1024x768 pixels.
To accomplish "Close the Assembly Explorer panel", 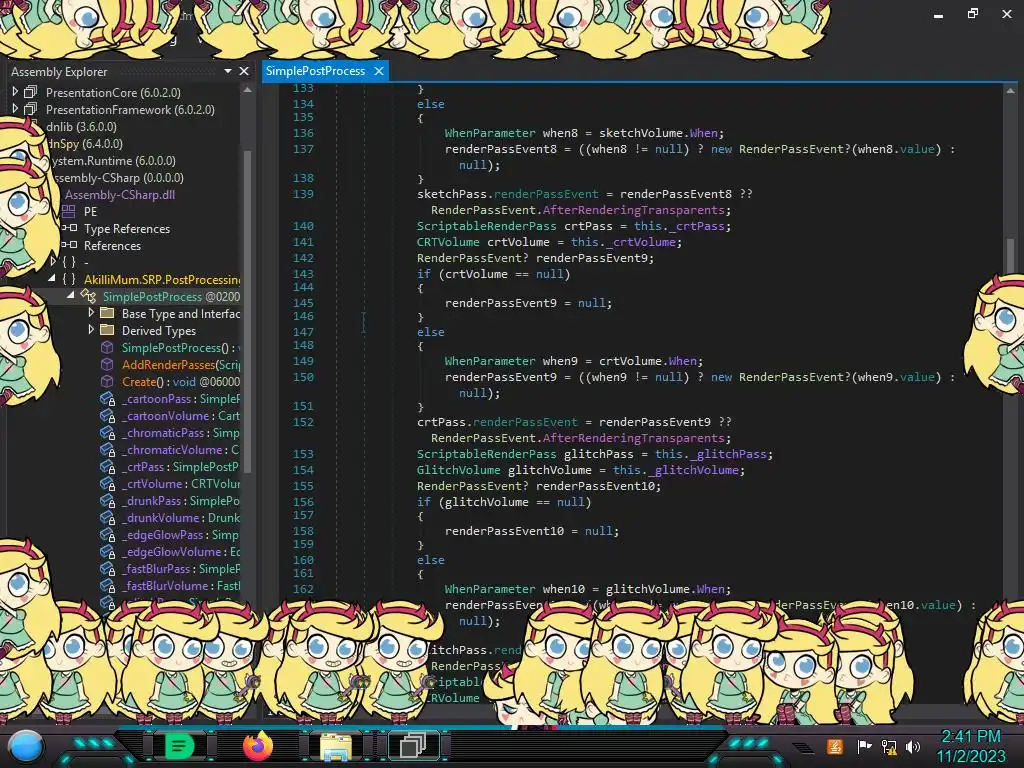I will 244,71.
